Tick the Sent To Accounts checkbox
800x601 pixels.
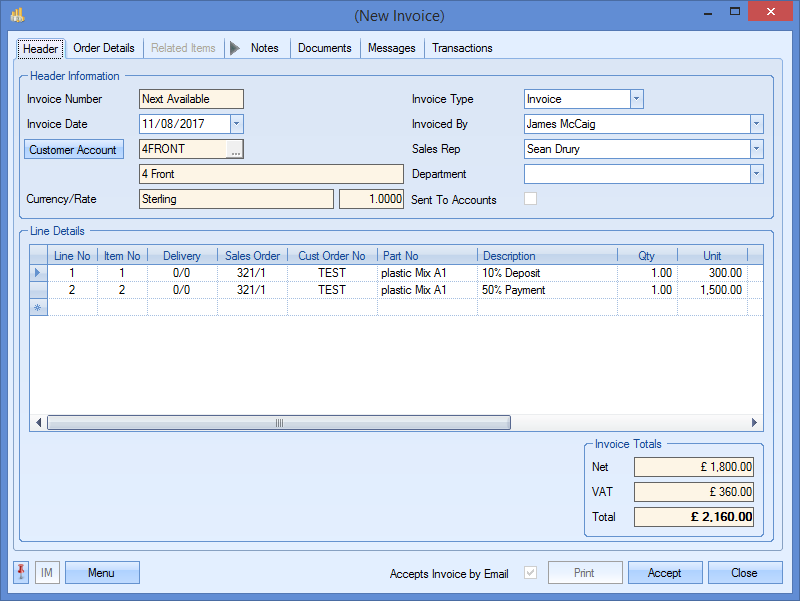[531, 199]
